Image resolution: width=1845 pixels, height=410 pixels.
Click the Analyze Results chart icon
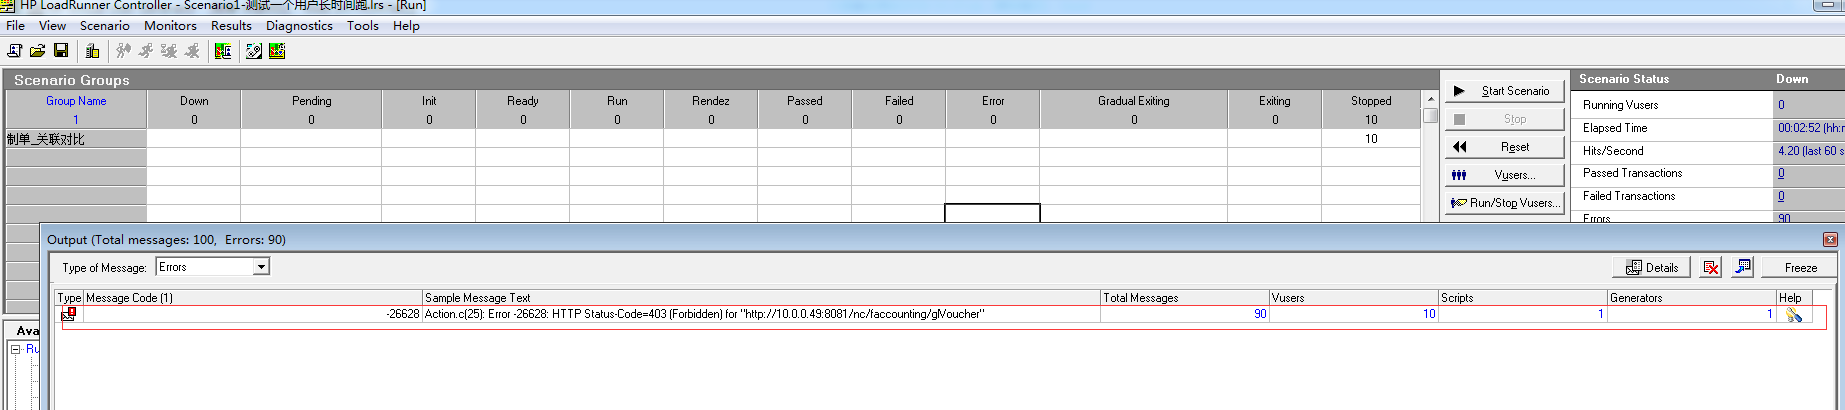pos(223,51)
